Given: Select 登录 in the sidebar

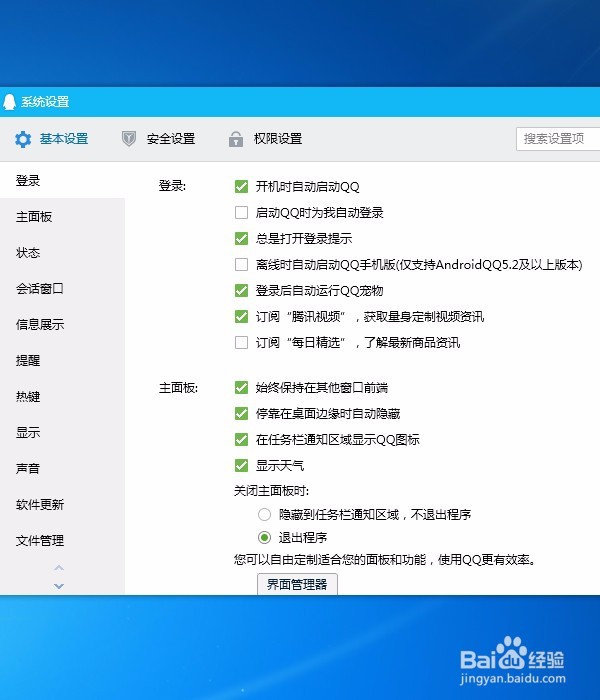Looking at the screenshot, I should (28, 181).
